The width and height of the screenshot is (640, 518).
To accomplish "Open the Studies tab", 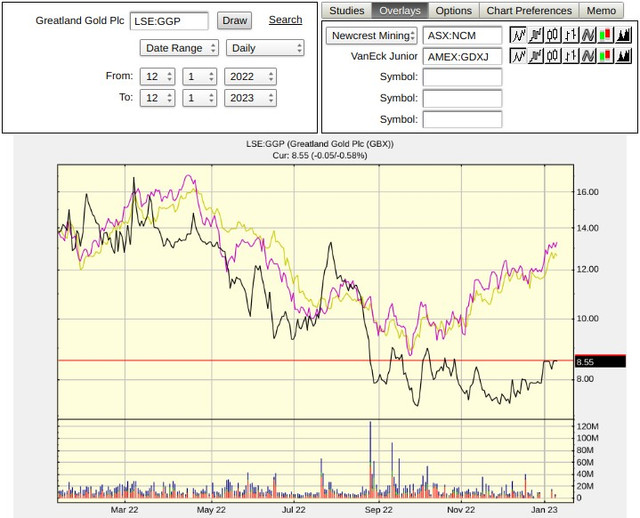I will pos(347,11).
